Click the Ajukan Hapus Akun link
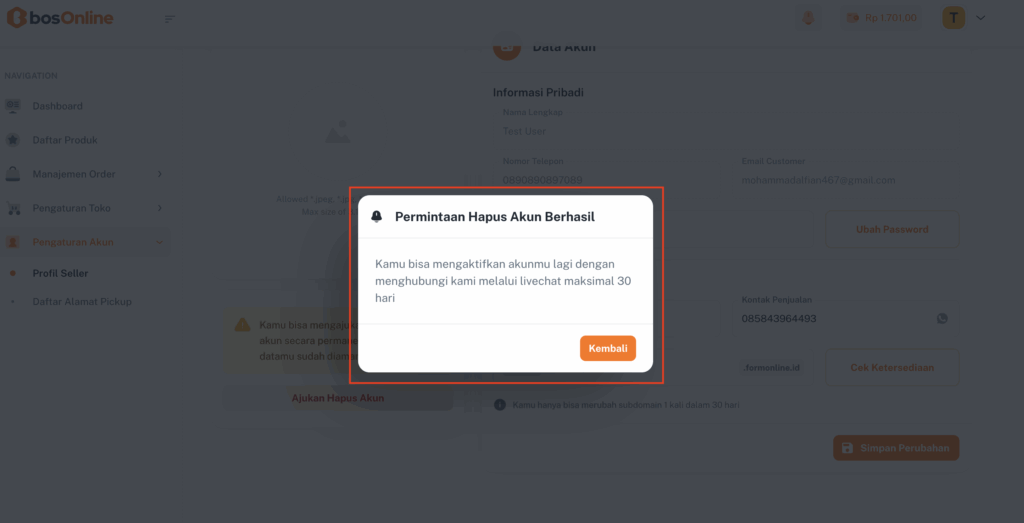 pos(338,398)
